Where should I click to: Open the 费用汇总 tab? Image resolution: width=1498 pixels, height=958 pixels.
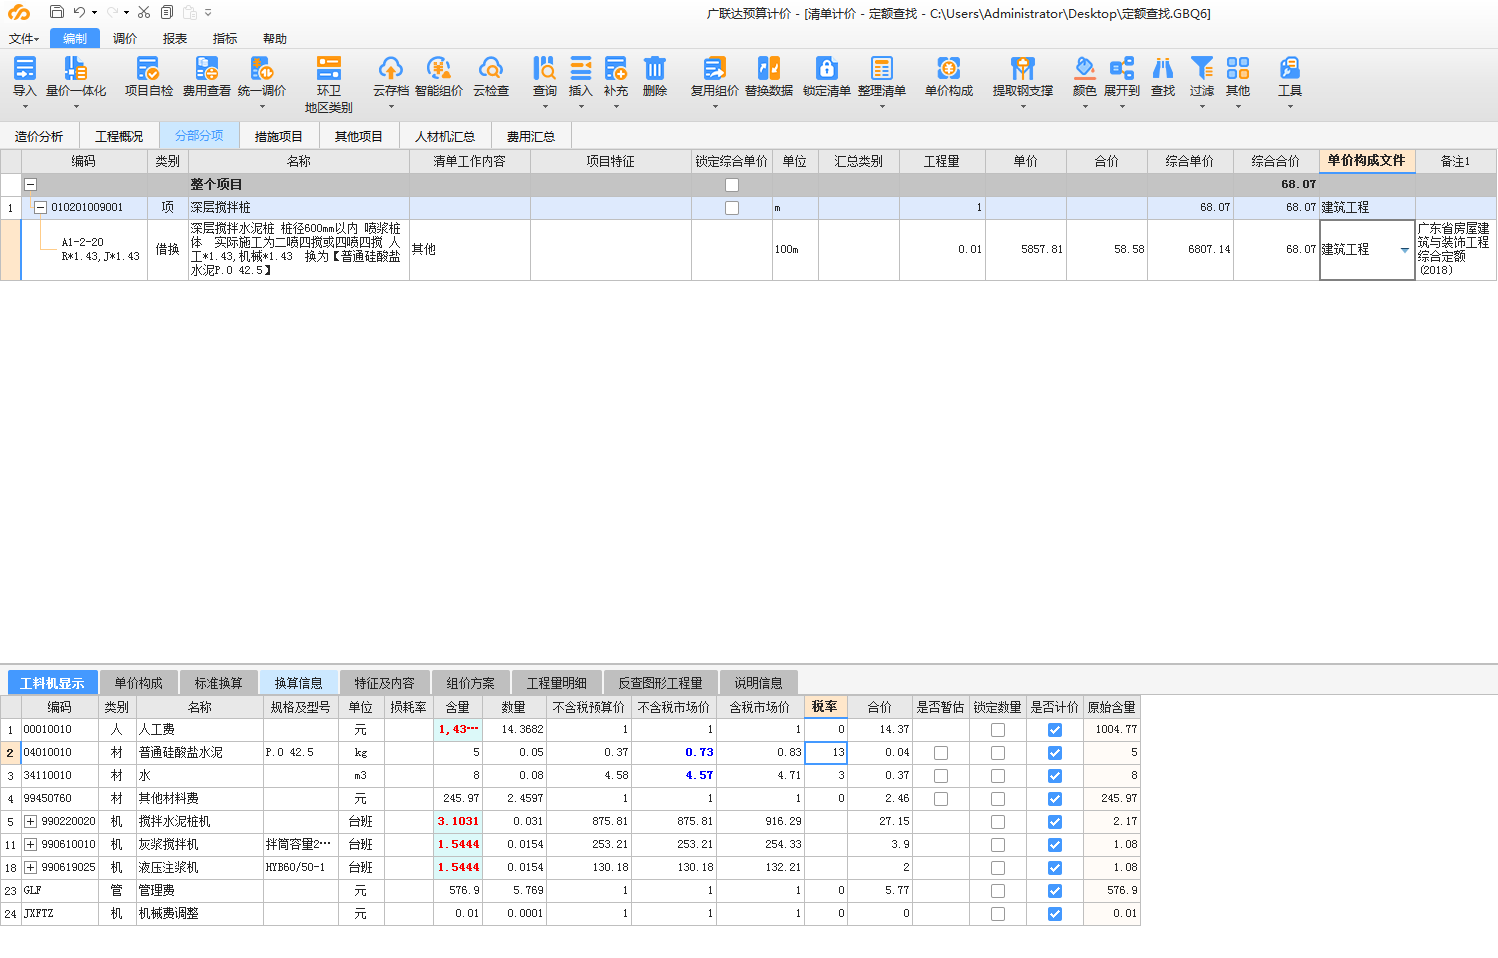531,137
